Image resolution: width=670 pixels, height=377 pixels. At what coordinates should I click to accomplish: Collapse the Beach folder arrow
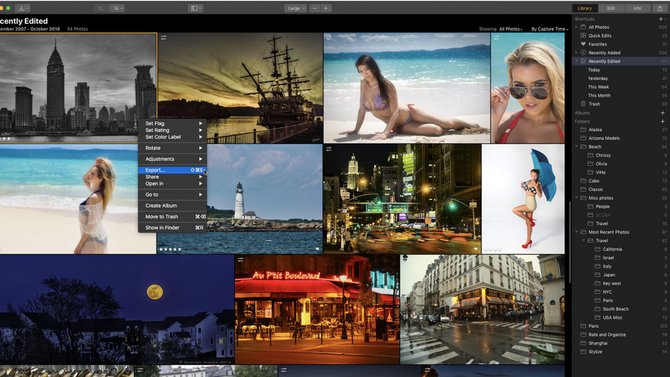coord(576,147)
